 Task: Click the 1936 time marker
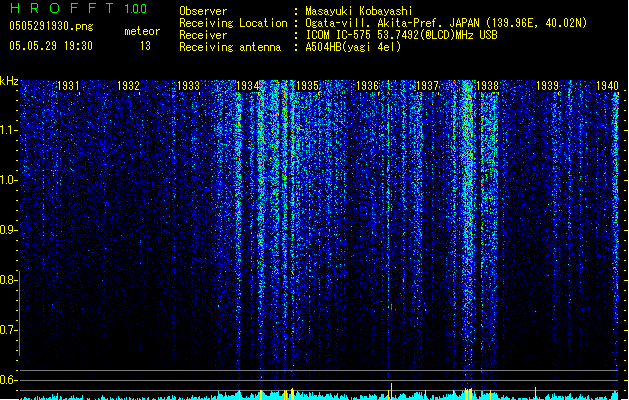(367, 86)
